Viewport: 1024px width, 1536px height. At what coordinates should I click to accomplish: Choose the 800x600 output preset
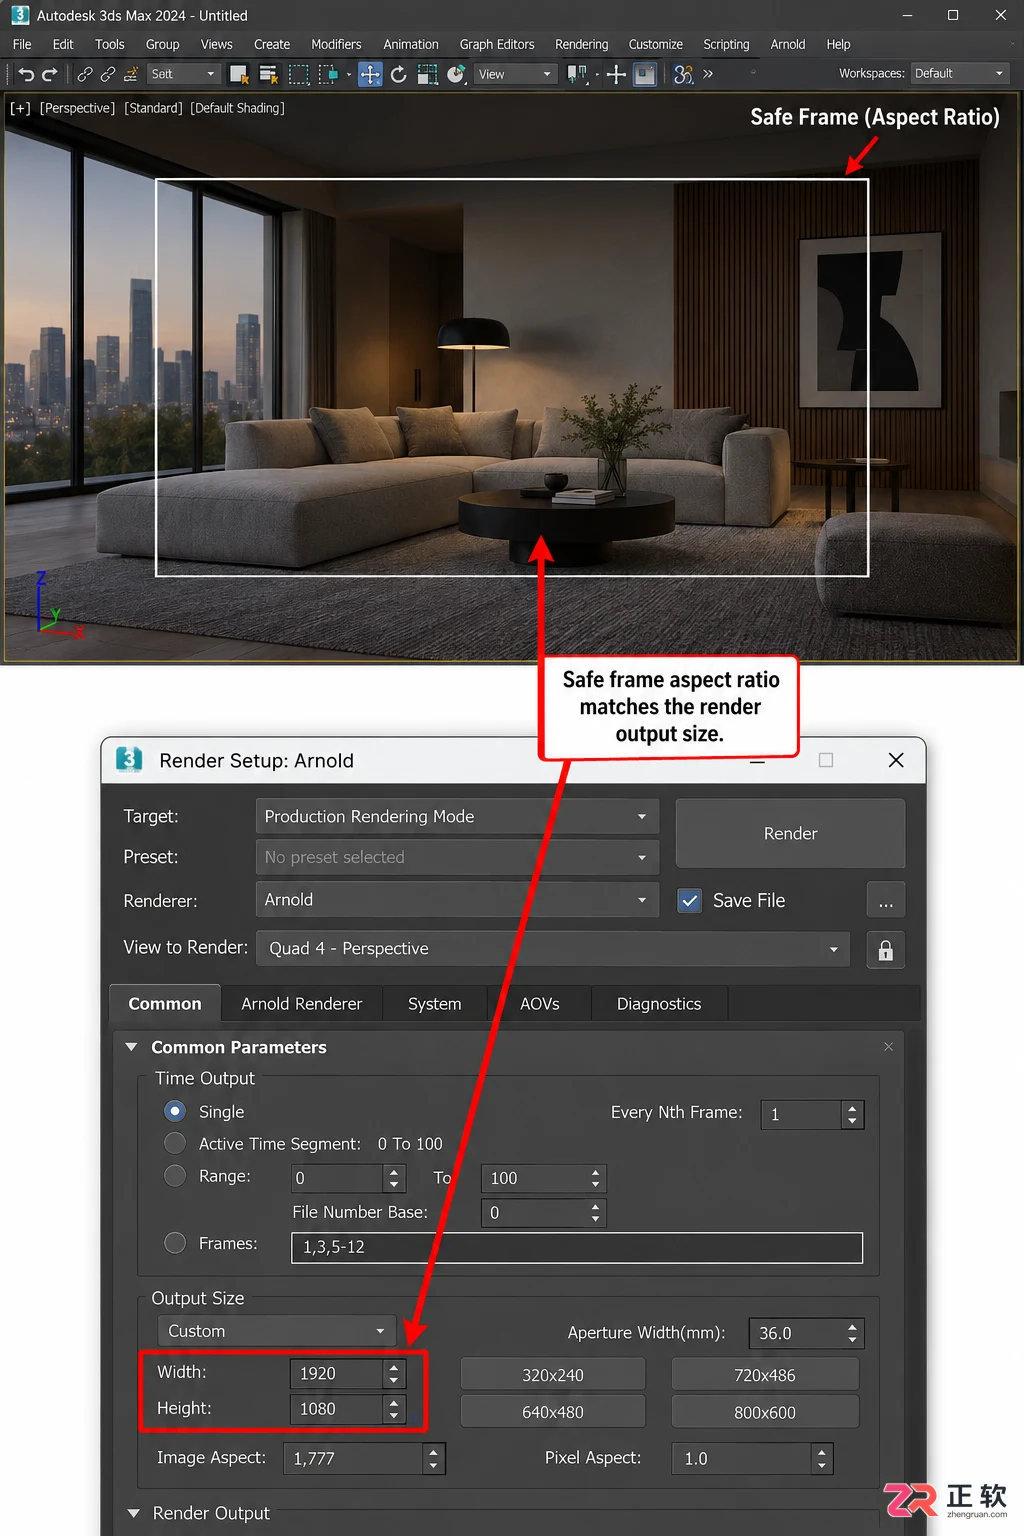coord(765,1412)
